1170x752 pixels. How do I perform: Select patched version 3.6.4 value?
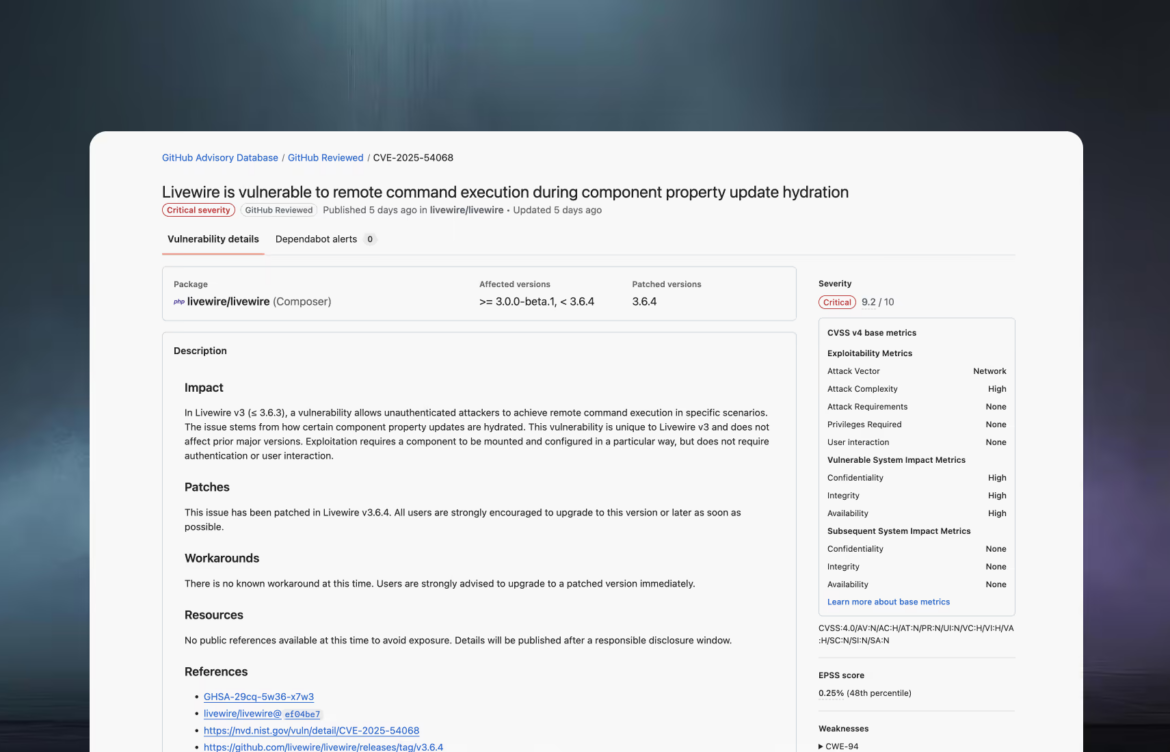pyautogui.click(x=644, y=302)
